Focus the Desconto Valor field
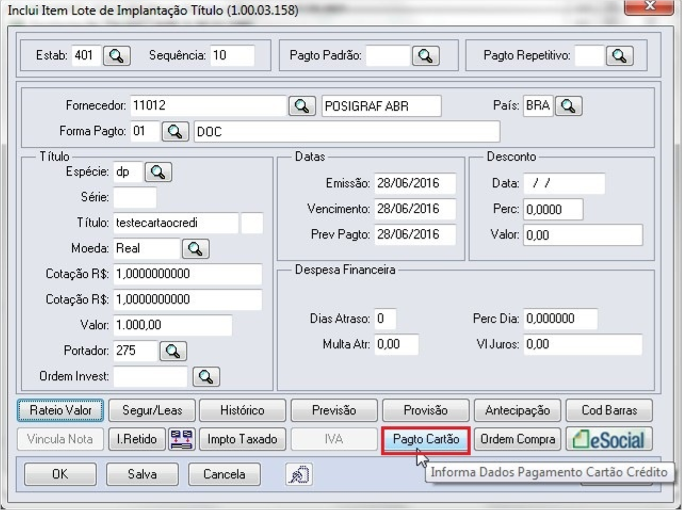682x510 pixels. [583, 235]
